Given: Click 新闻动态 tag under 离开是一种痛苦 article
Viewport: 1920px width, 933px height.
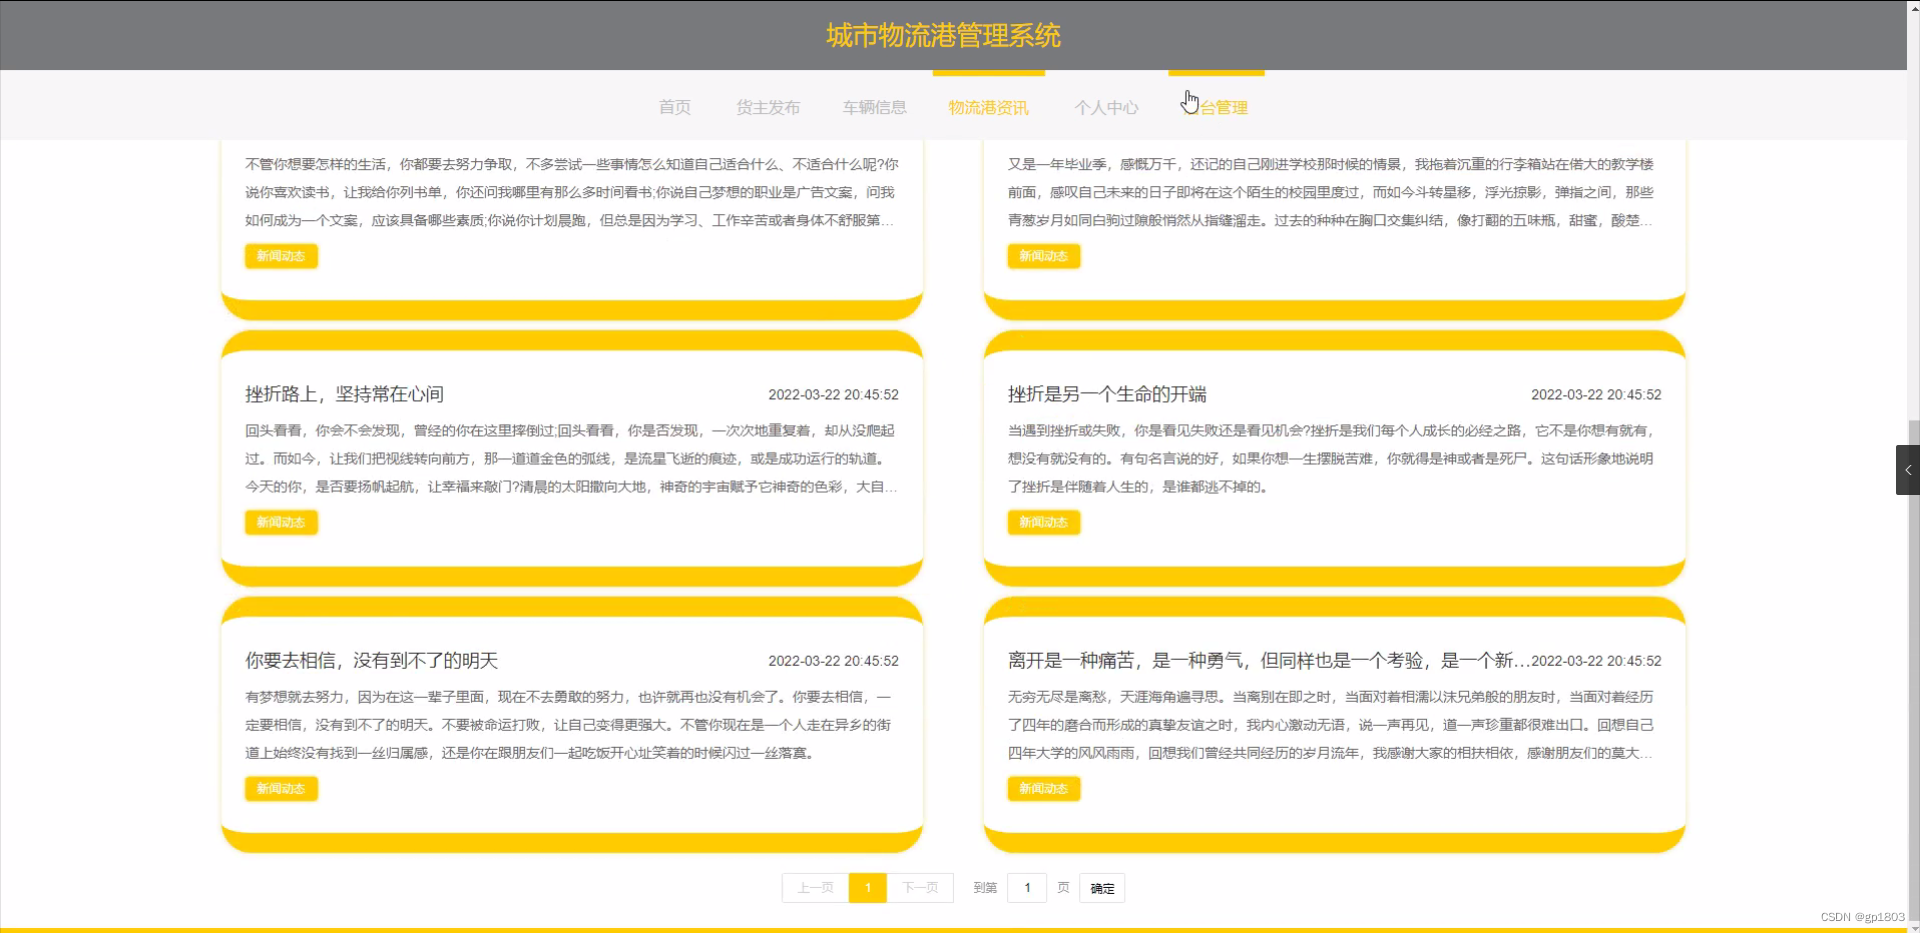Looking at the screenshot, I should 1044,788.
